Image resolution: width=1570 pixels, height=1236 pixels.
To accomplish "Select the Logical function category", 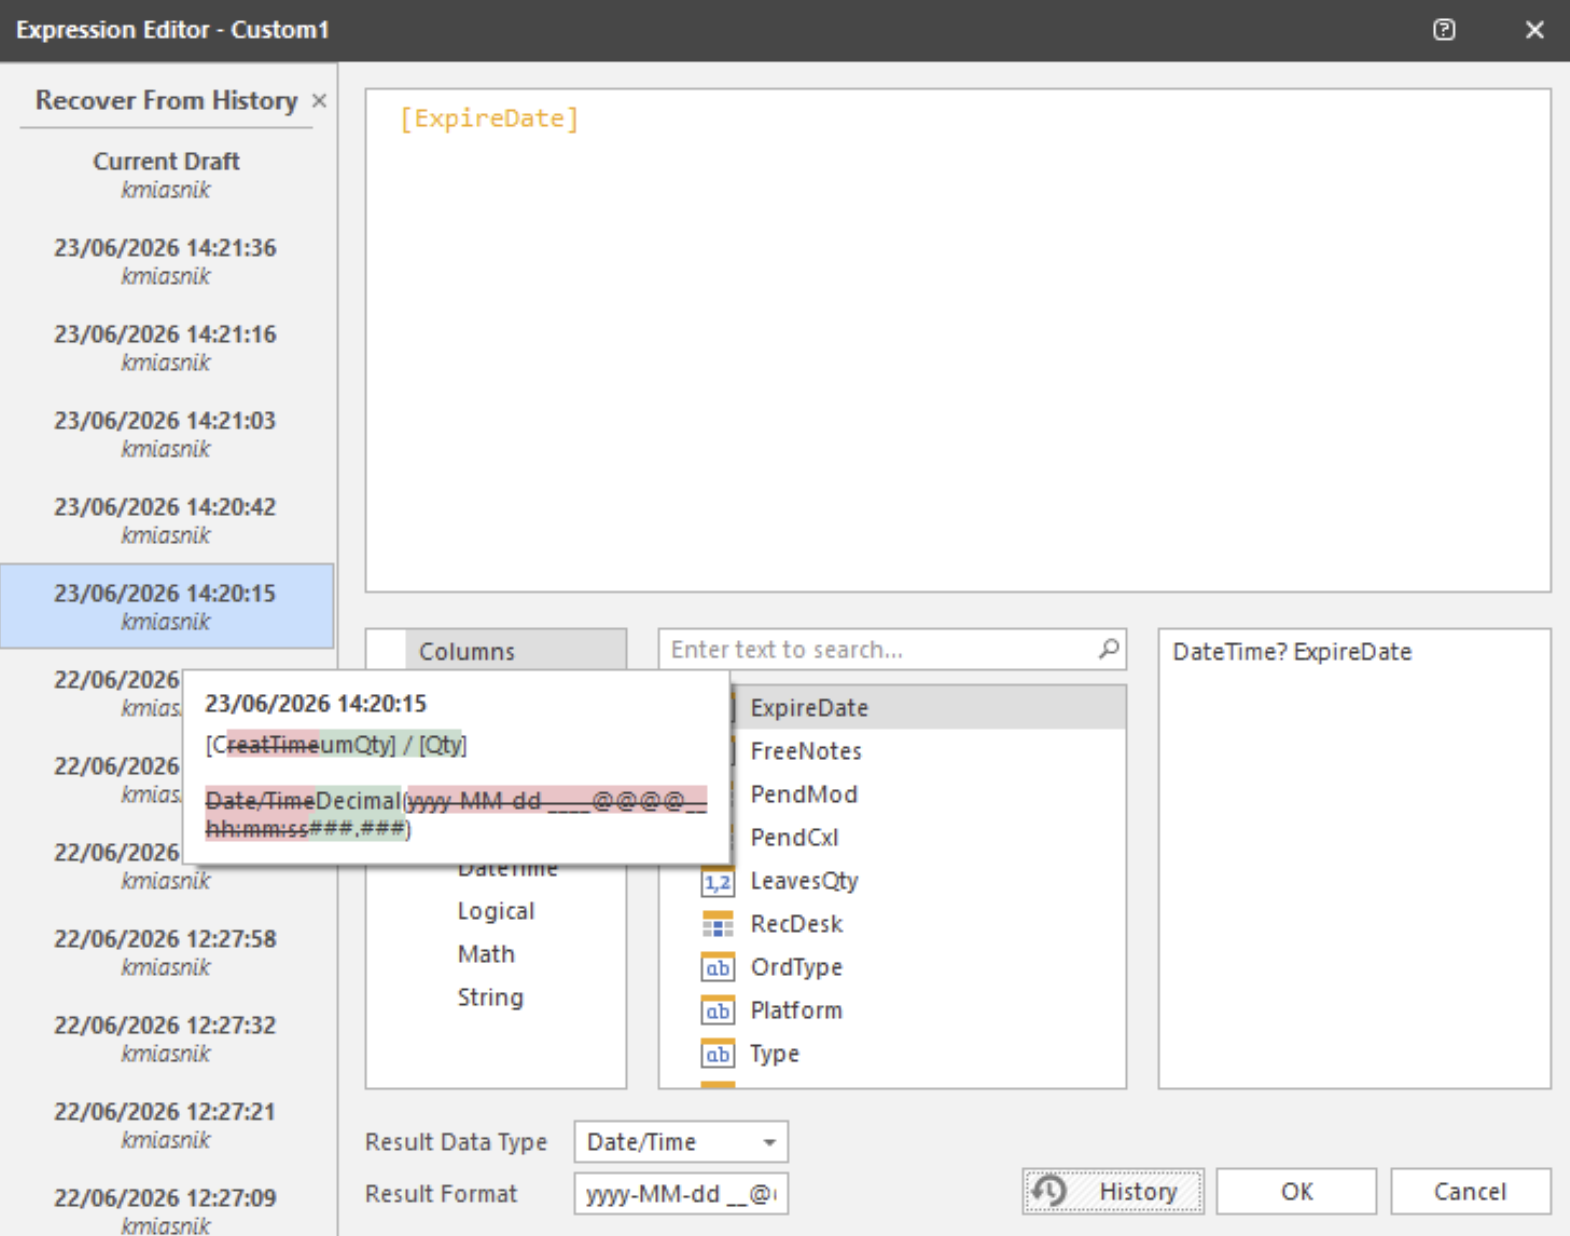I will coord(496,911).
